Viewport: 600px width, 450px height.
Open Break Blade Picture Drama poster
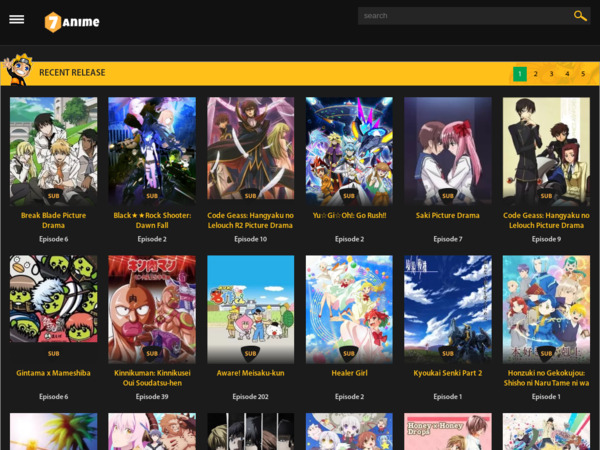[54, 152]
